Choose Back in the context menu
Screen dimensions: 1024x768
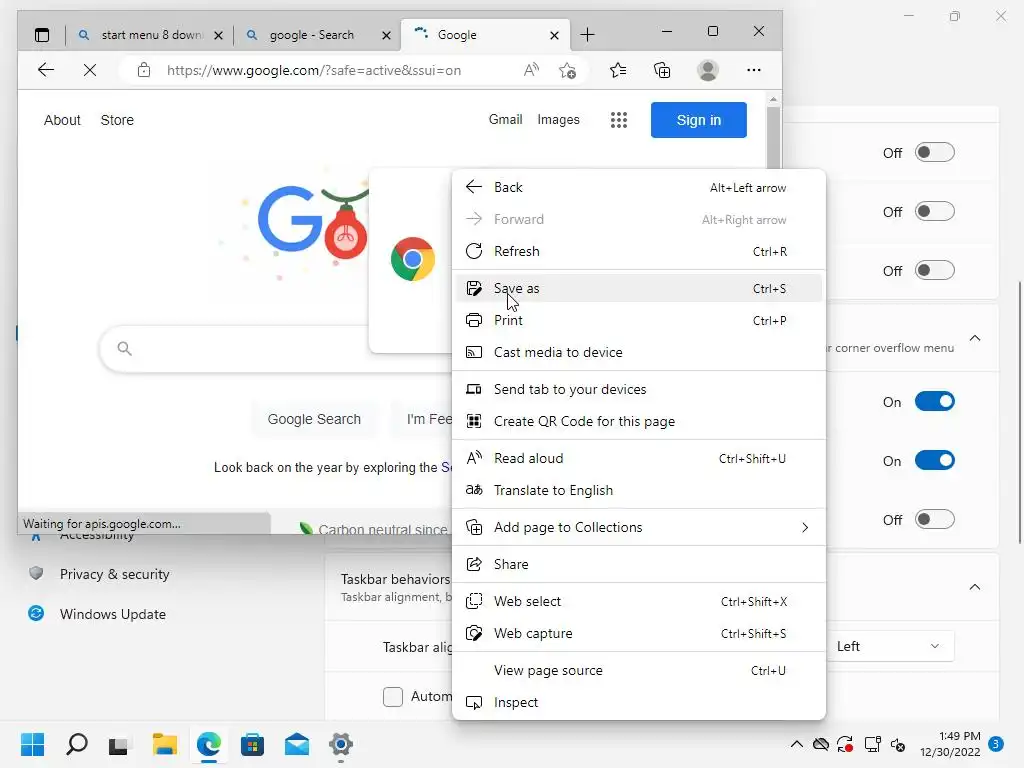pyautogui.click(x=639, y=187)
